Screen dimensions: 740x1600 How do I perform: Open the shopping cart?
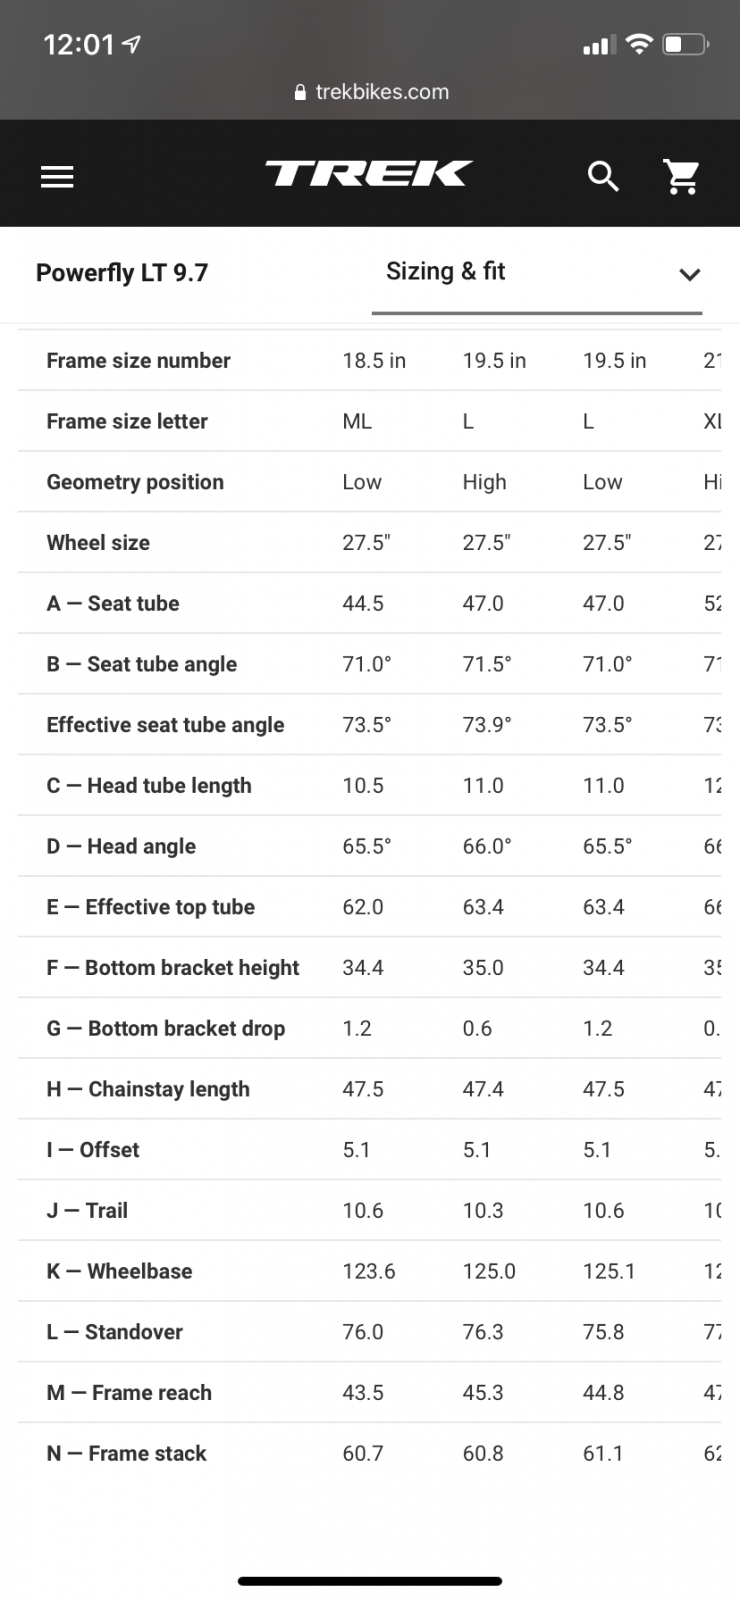pos(682,177)
